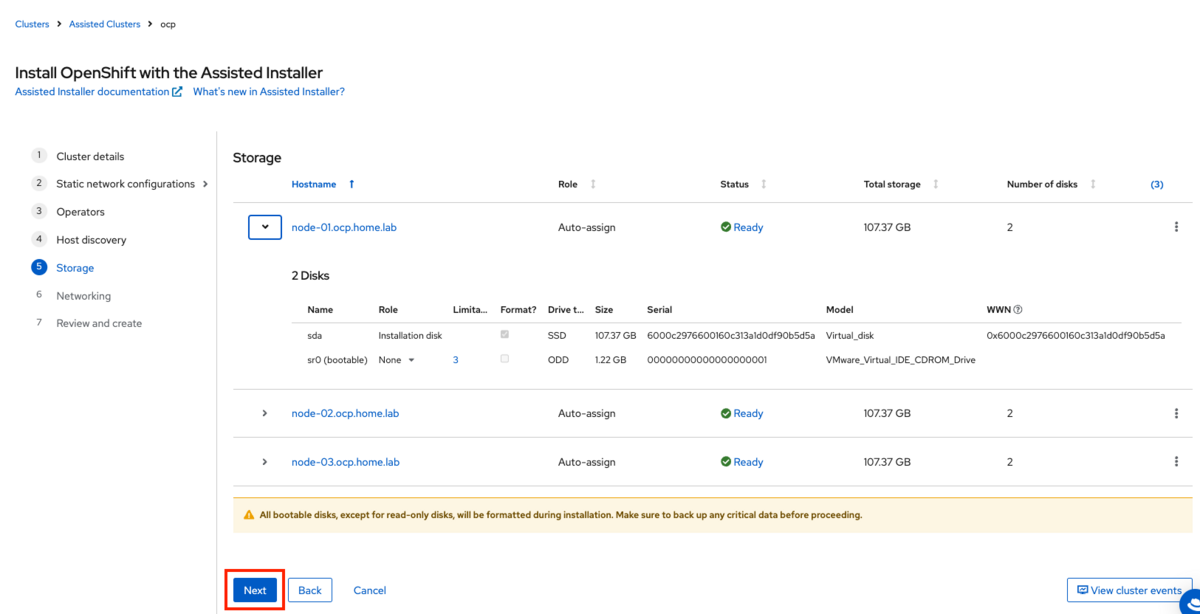Collapse the node-01.ocp.home.lab row

265,227
